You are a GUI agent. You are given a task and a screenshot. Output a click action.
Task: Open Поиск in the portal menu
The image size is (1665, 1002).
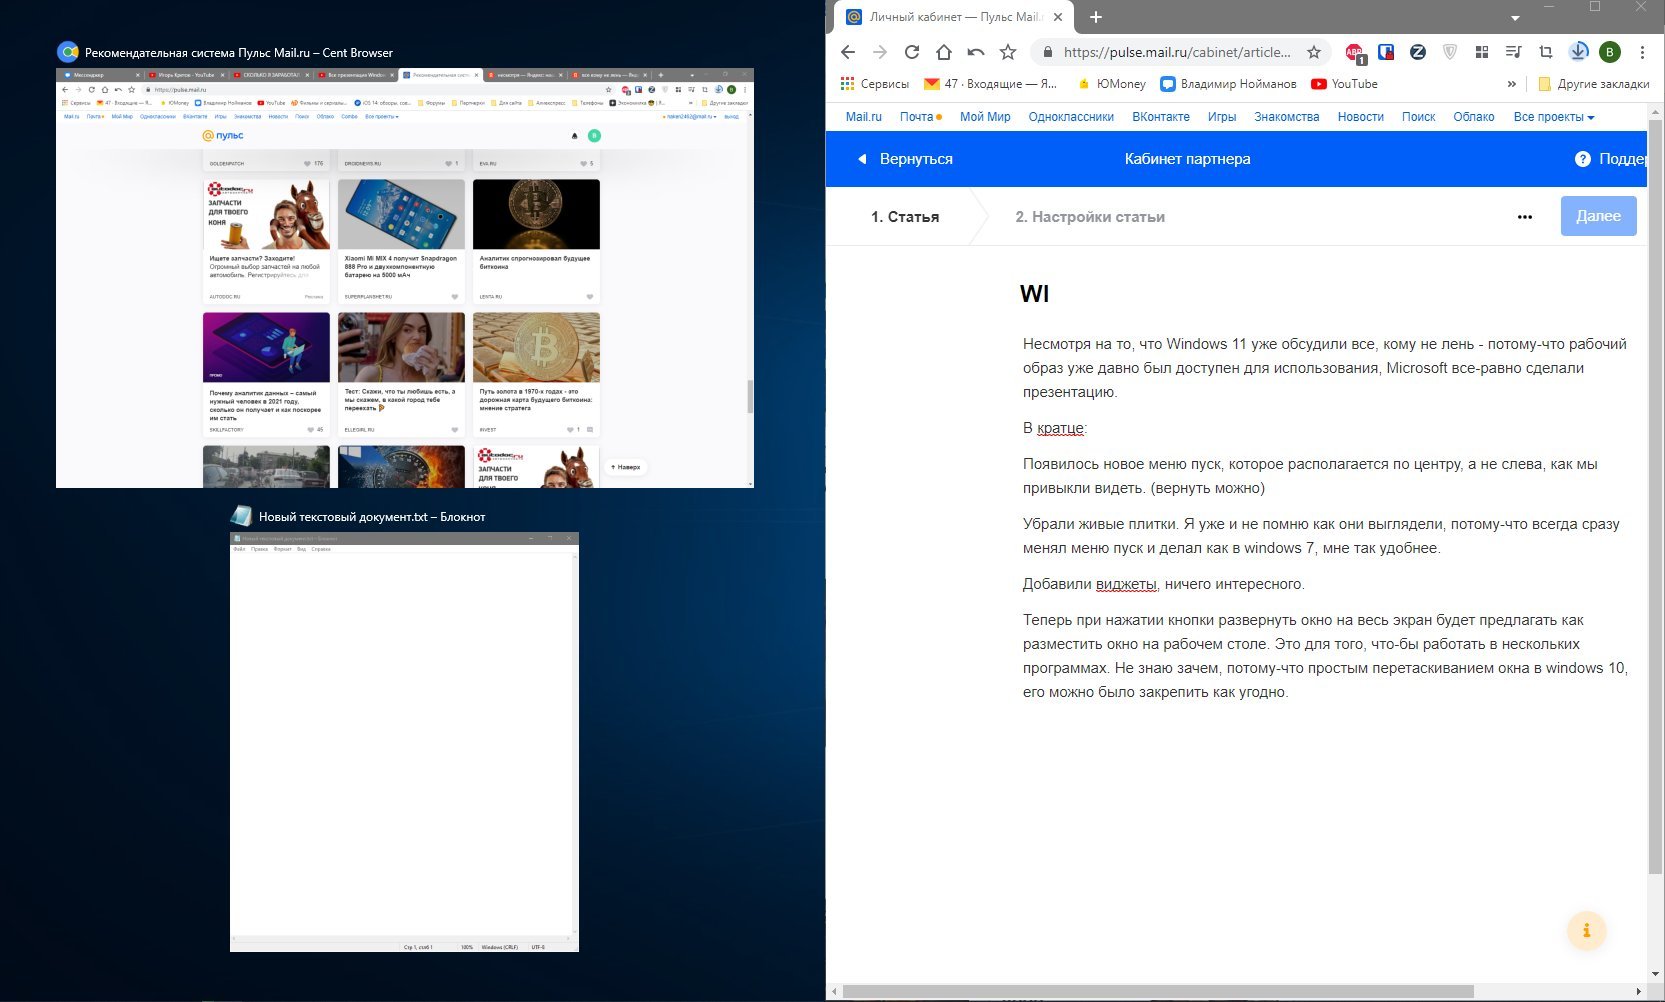(1418, 117)
